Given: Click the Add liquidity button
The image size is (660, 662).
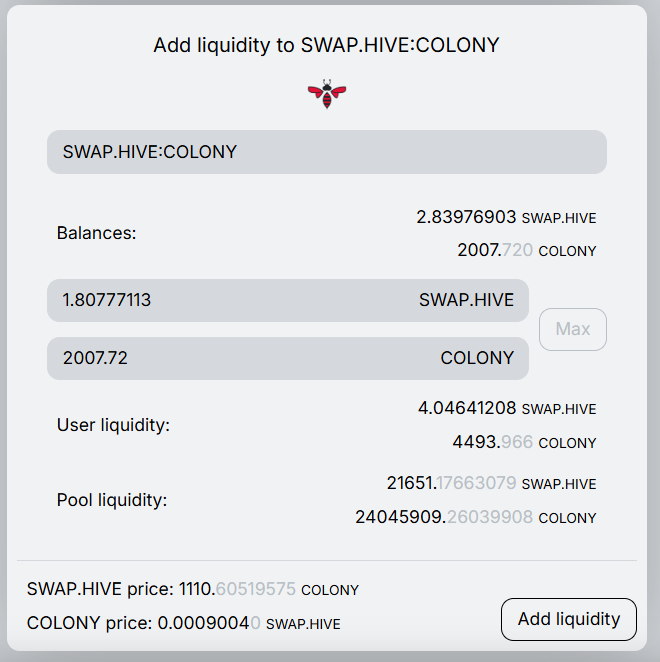Looking at the screenshot, I should coord(569,619).
